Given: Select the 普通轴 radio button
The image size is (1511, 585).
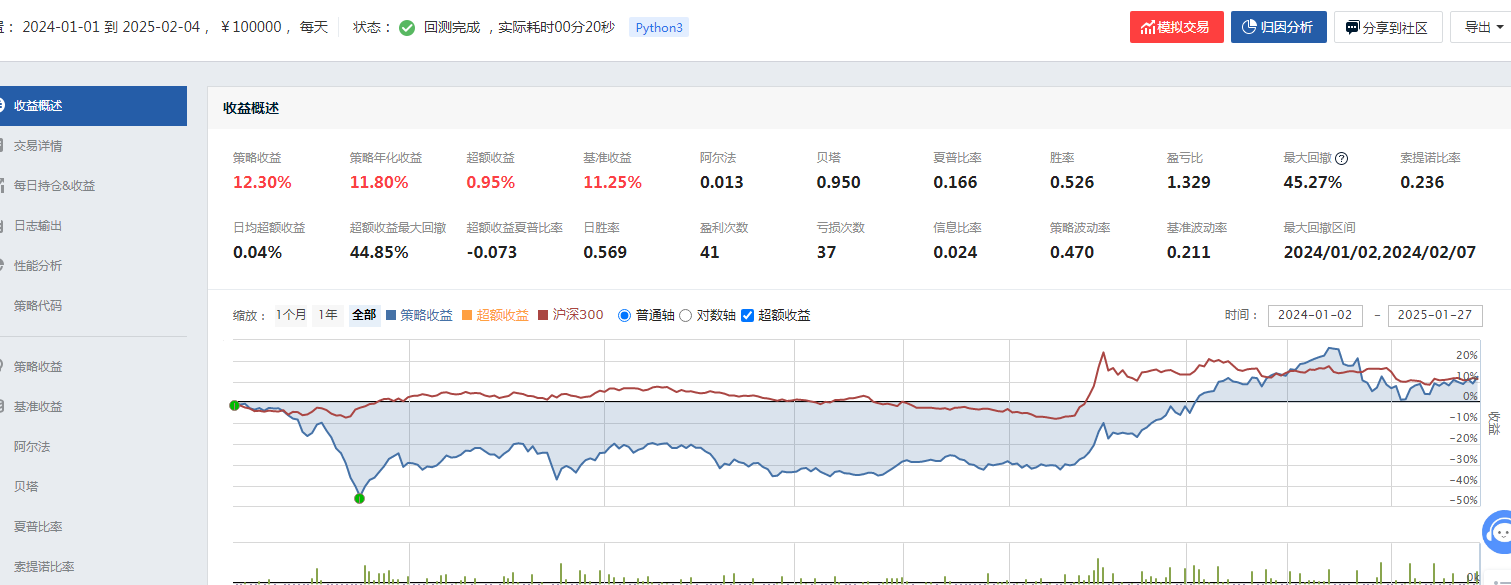Looking at the screenshot, I should pyautogui.click(x=625, y=315).
